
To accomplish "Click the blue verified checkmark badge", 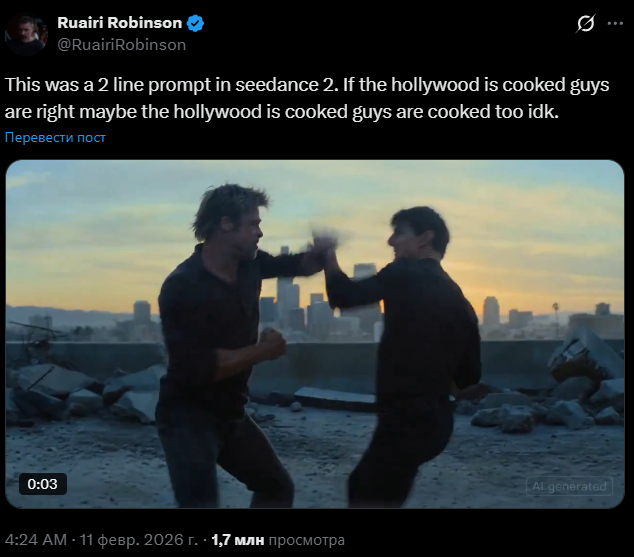I will [195, 23].
